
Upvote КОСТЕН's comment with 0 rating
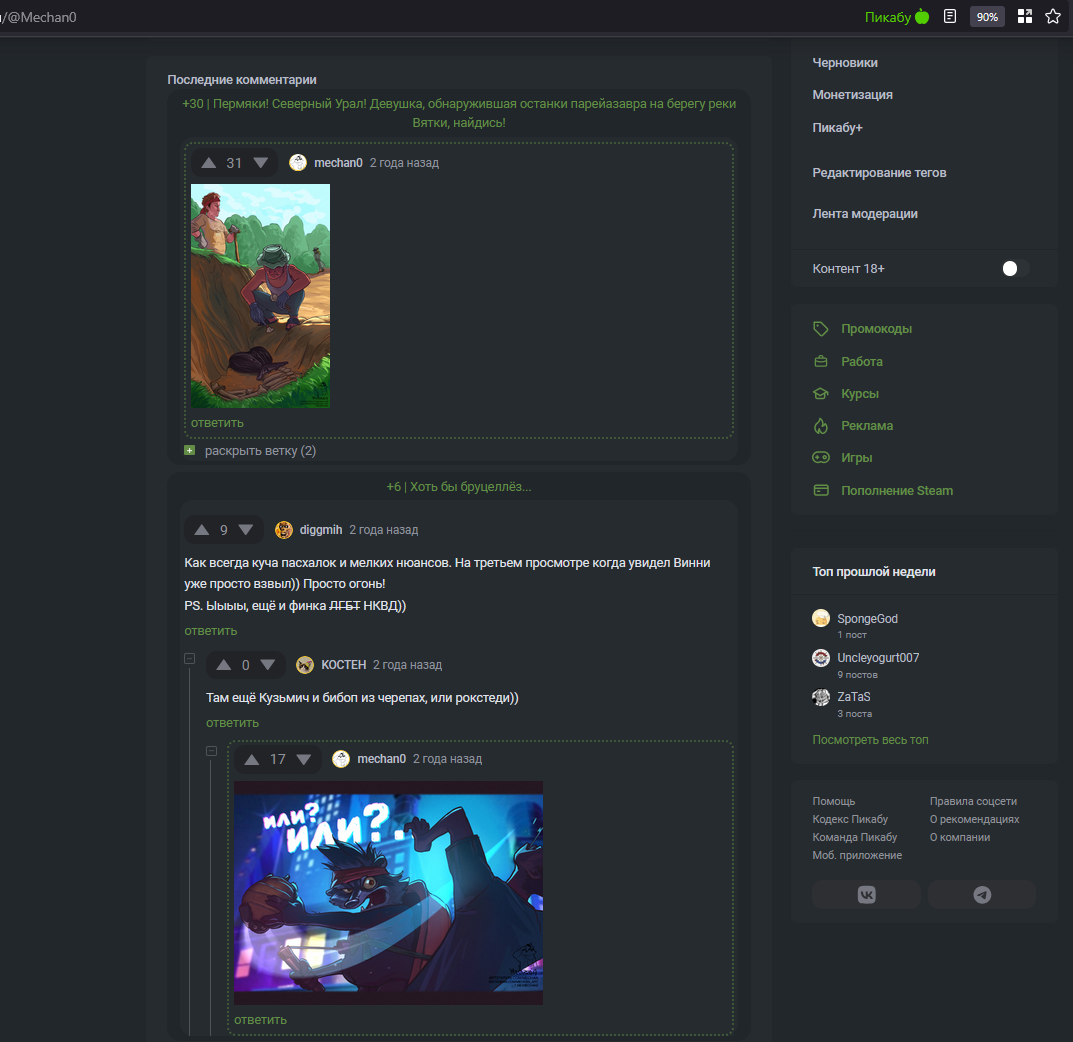pyautogui.click(x=224, y=664)
